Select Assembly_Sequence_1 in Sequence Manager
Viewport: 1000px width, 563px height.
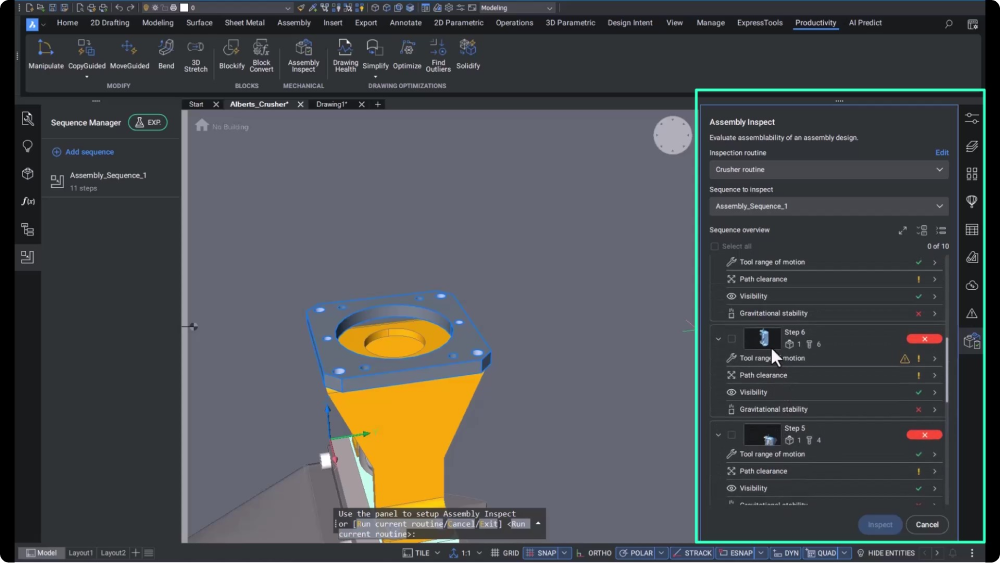[x=108, y=175]
